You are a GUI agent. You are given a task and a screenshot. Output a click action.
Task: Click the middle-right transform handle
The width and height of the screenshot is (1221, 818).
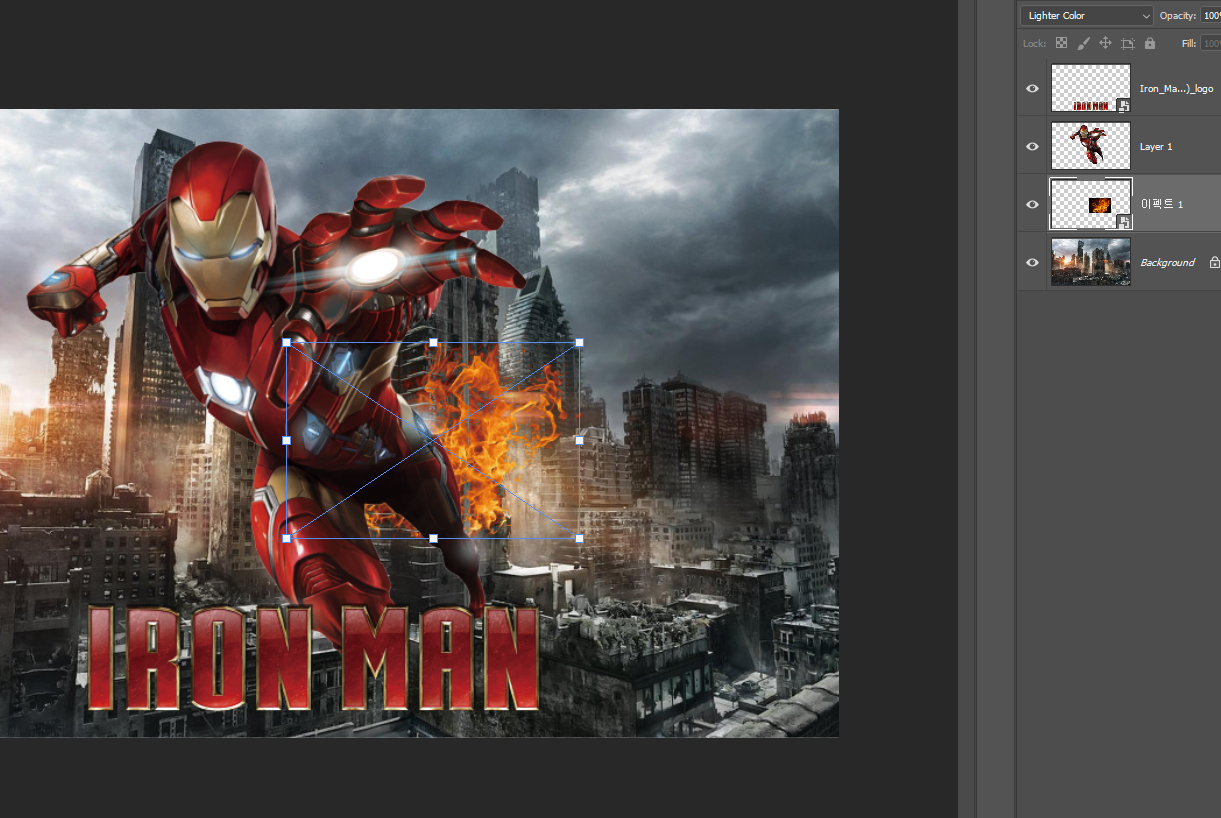click(x=579, y=440)
